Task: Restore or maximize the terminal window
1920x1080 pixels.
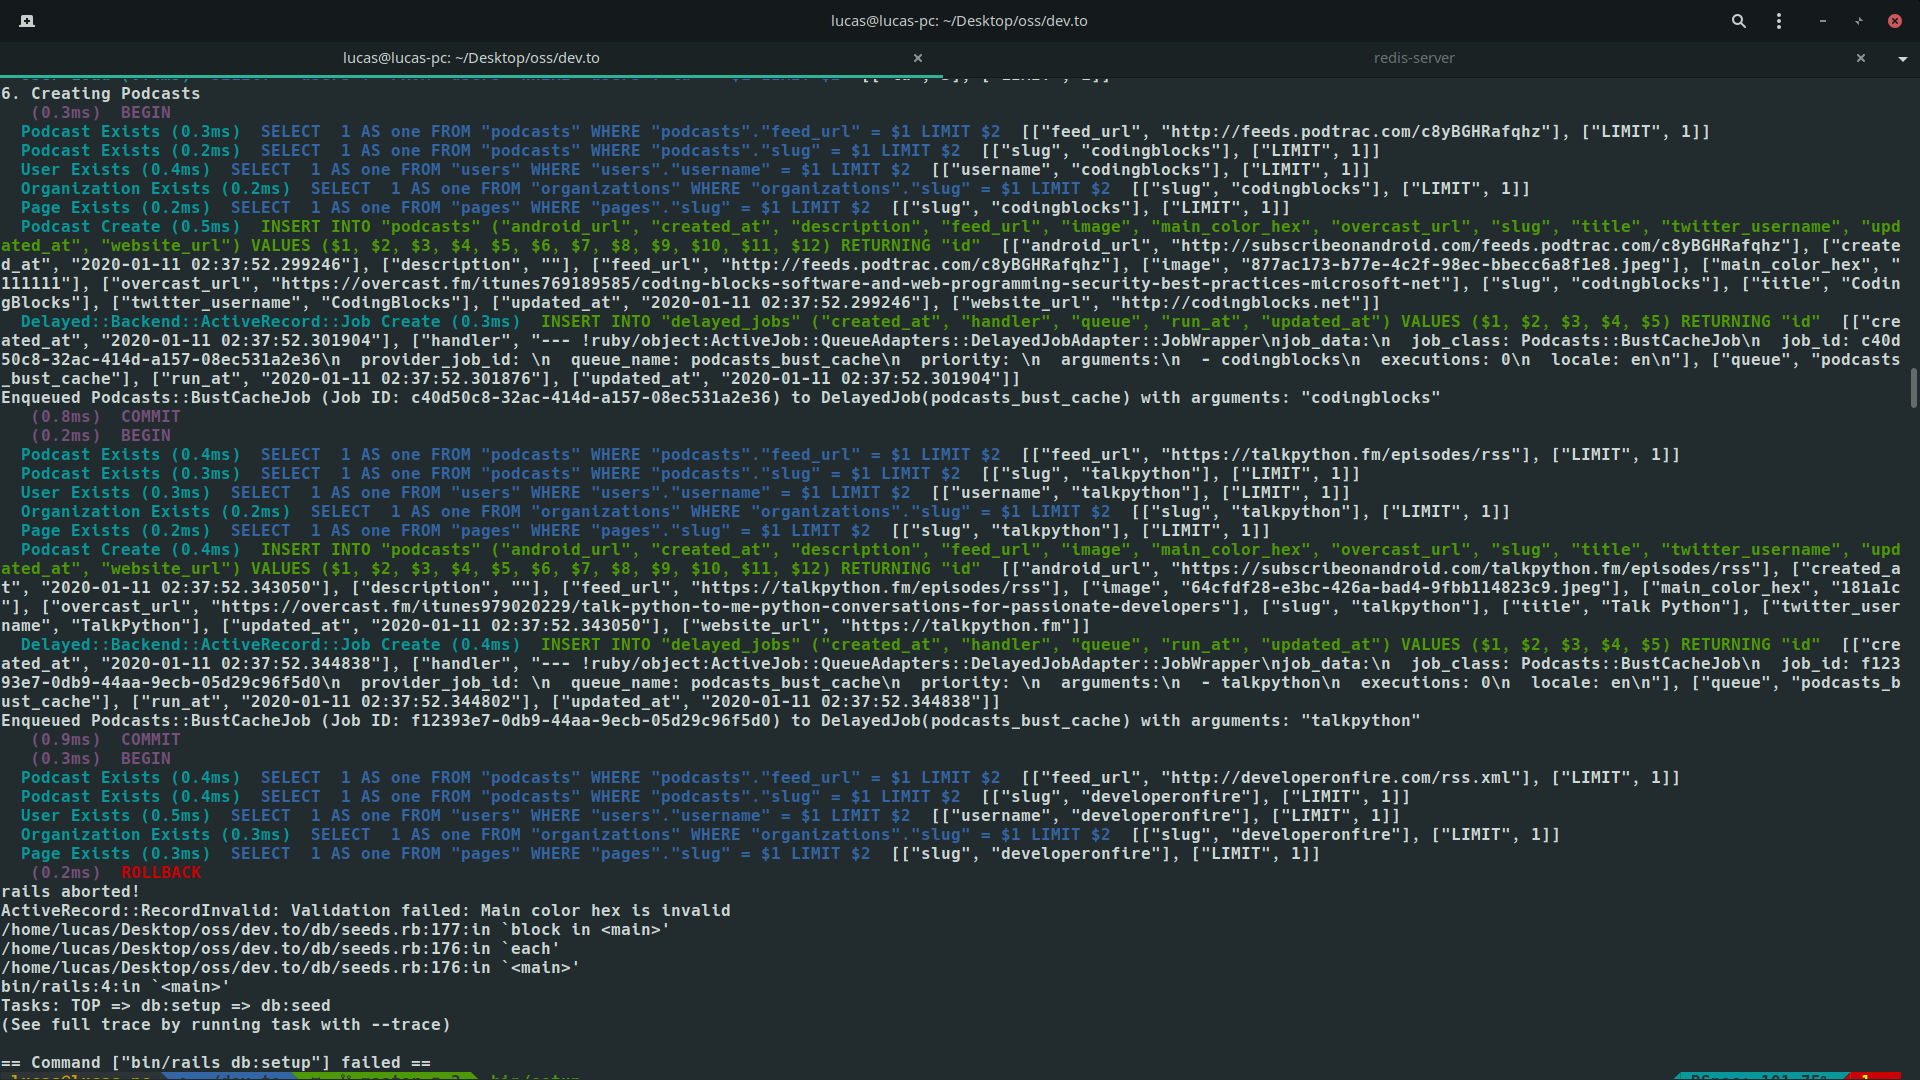Action: click(1859, 21)
